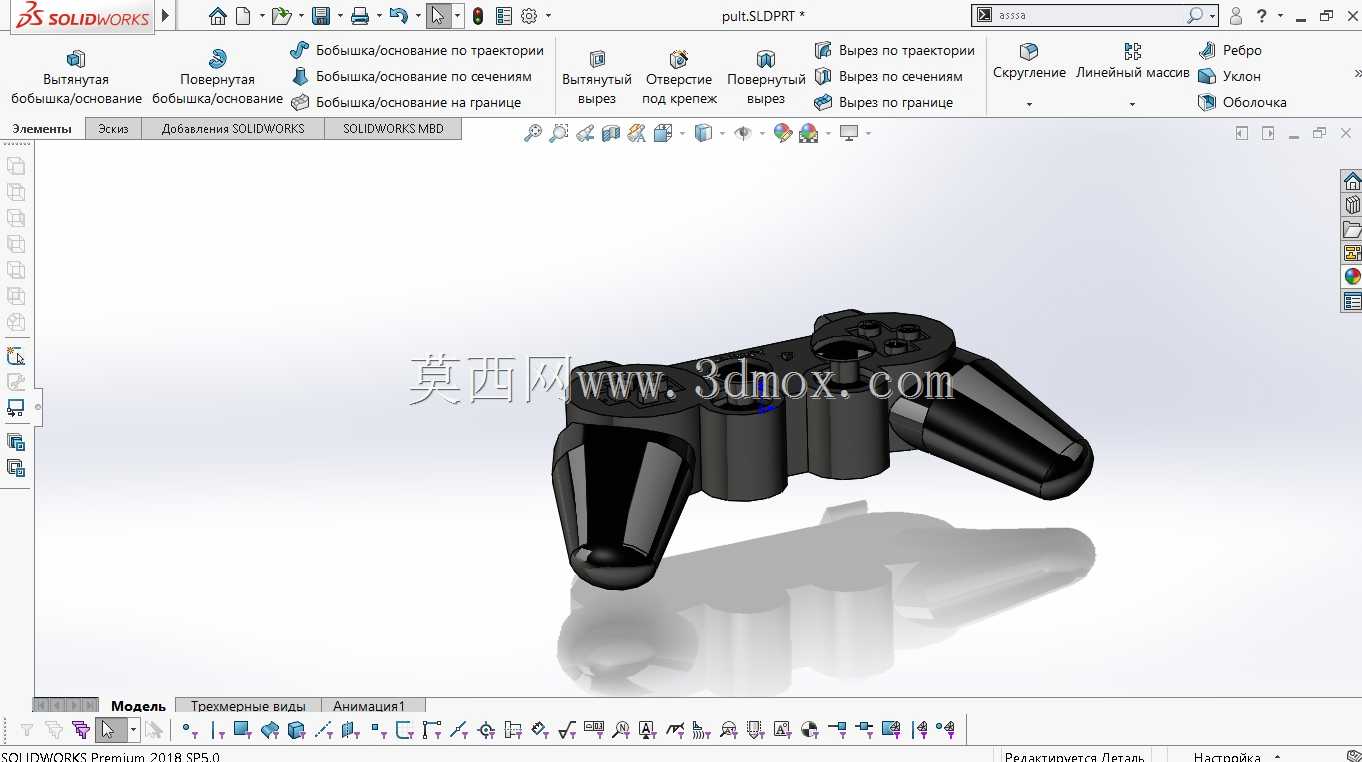Choose Повернутый вырез tool

pyautogui.click(x=766, y=77)
